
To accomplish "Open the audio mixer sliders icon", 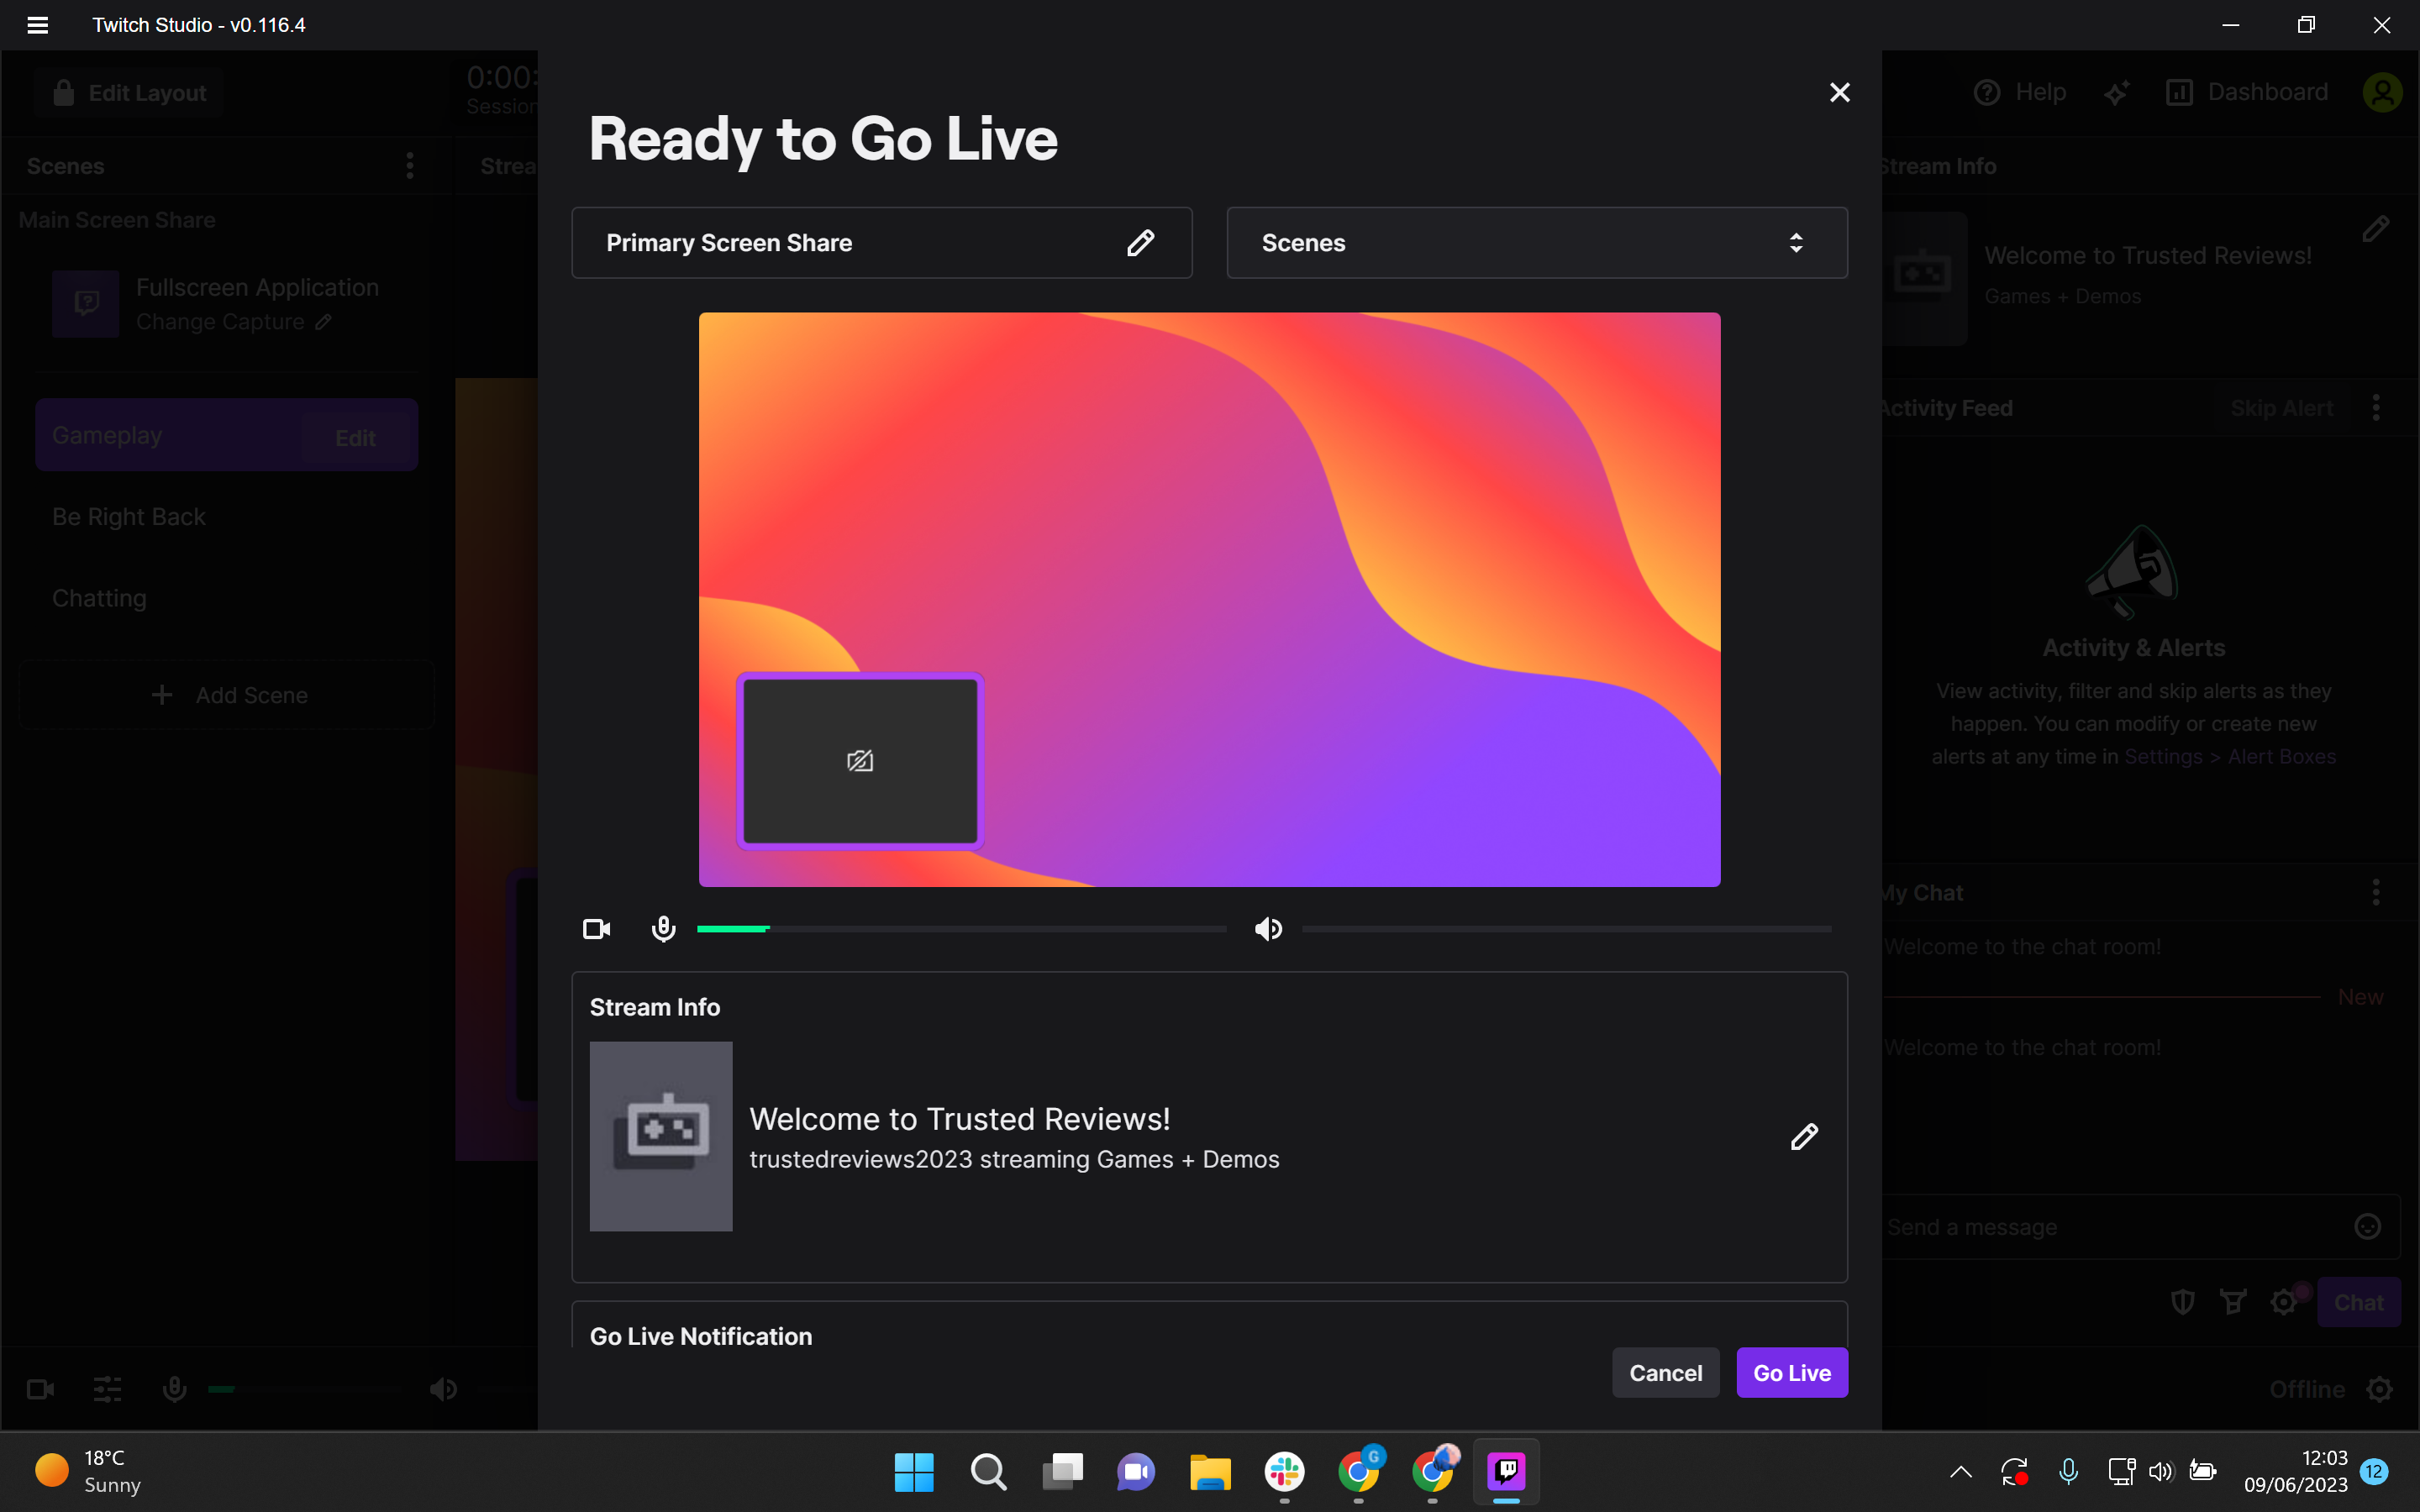I will [x=107, y=1389].
